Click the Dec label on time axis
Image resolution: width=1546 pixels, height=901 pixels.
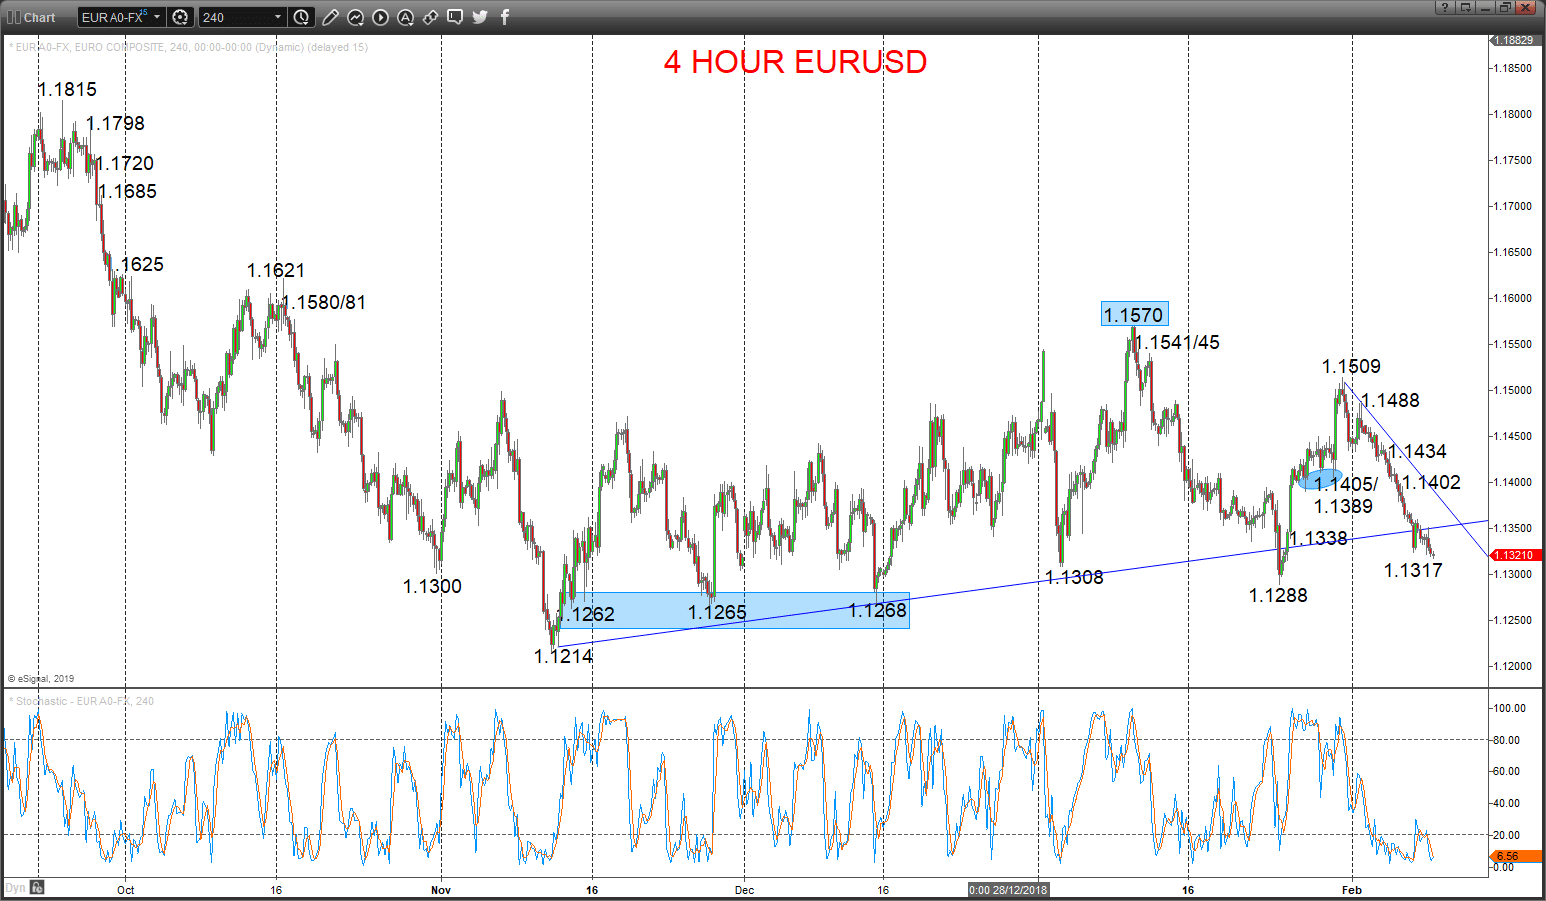pos(744,890)
